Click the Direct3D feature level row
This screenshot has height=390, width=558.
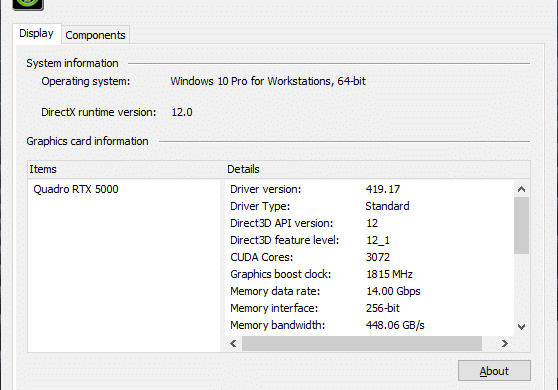(369, 240)
